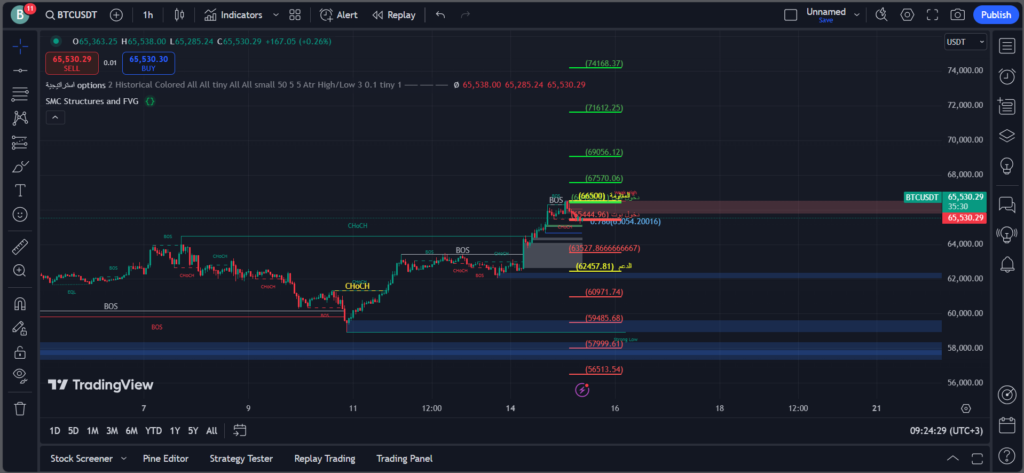Open the ideas lightbulb panel
1024x473 pixels.
[x=1007, y=166]
